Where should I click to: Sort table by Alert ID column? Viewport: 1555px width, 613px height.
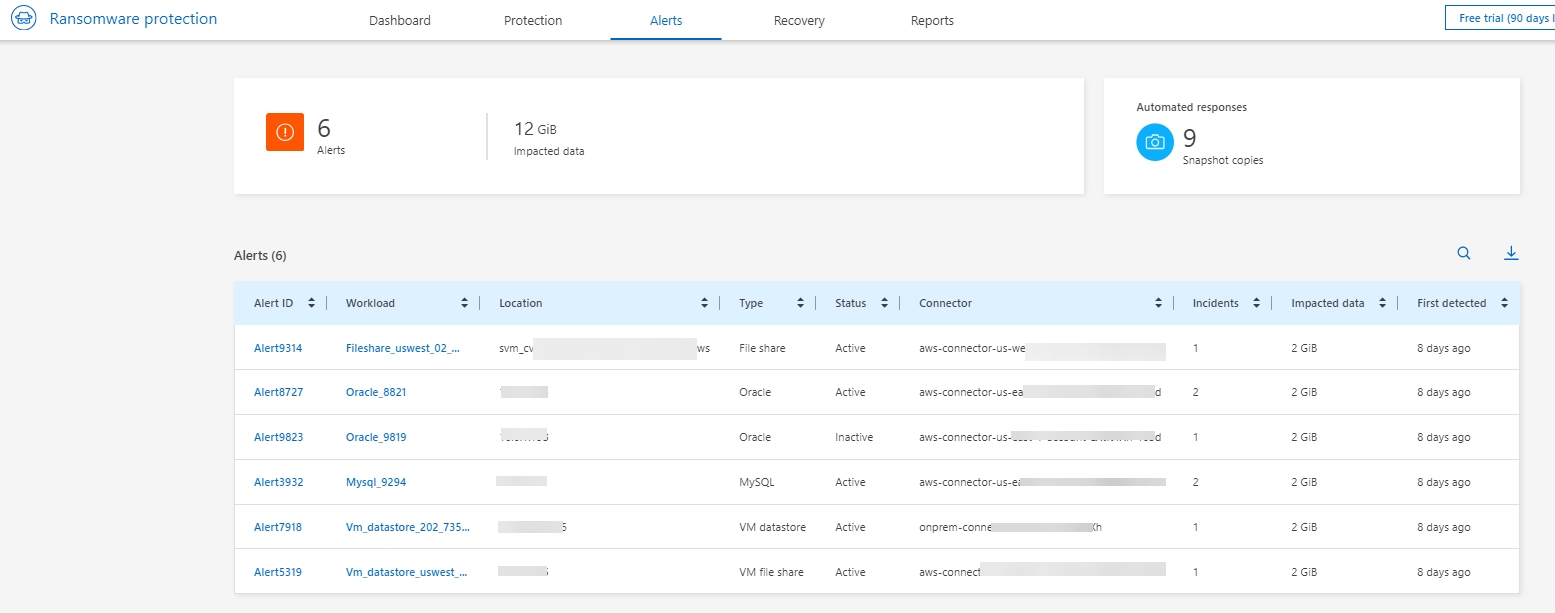312,303
